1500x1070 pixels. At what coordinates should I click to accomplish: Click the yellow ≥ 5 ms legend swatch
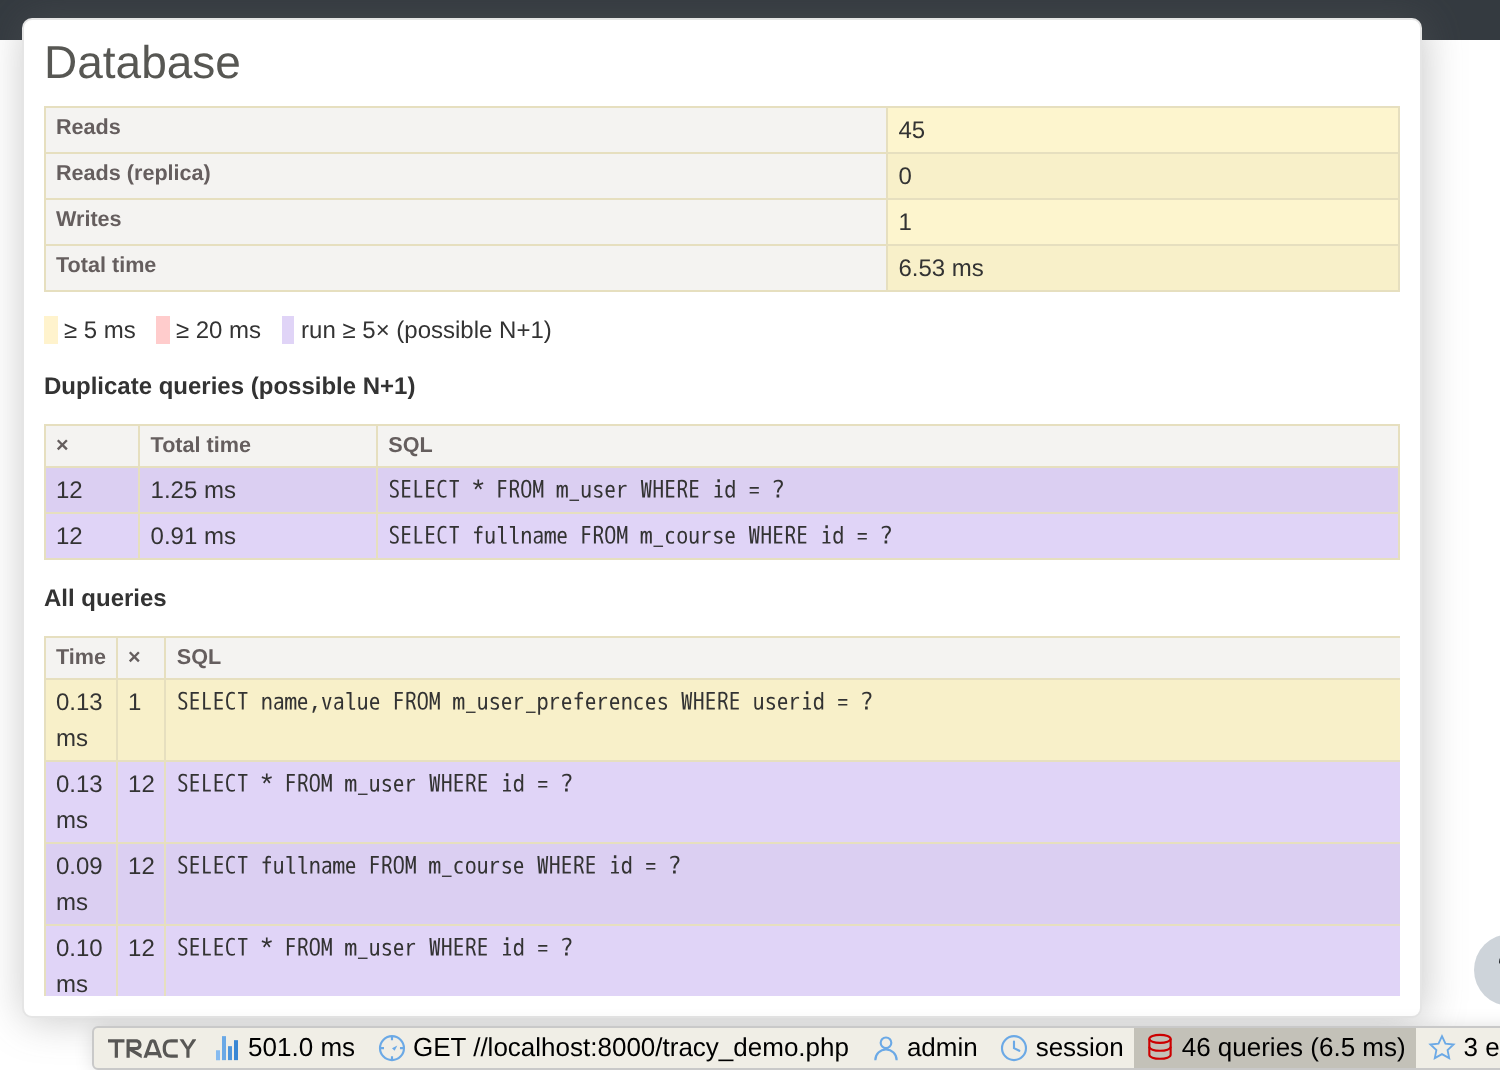pos(51,330)
